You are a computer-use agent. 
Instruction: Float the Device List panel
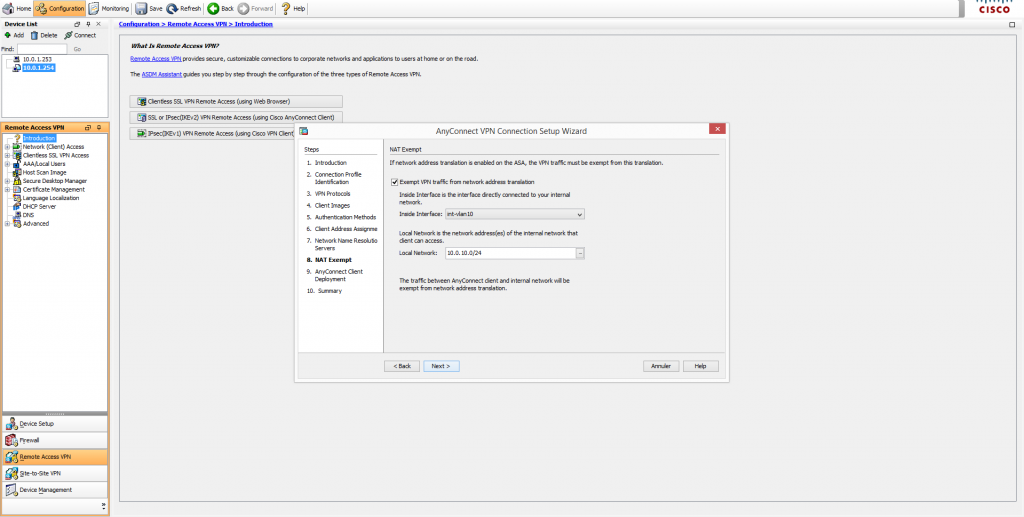click(x=78, y=24)
